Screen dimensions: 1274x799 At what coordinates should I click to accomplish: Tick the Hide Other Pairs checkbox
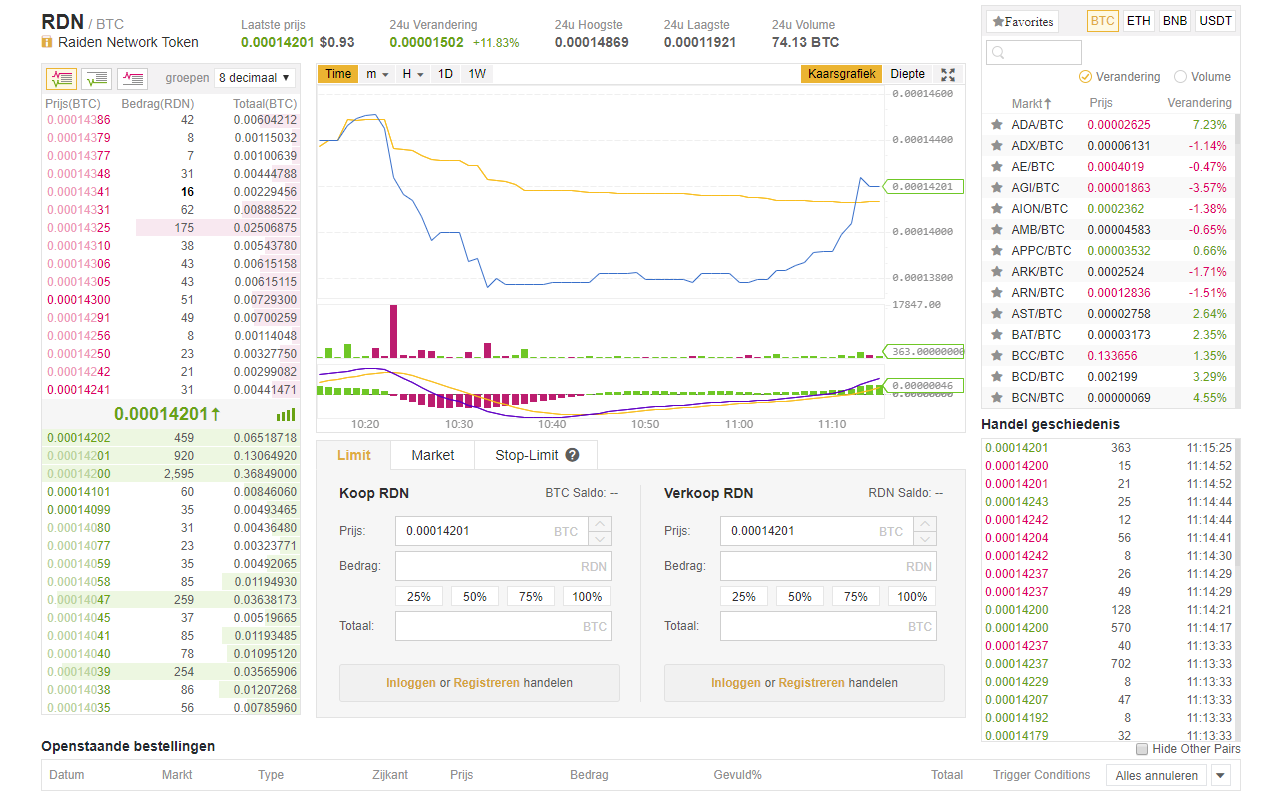click(x=1142, y=749)
